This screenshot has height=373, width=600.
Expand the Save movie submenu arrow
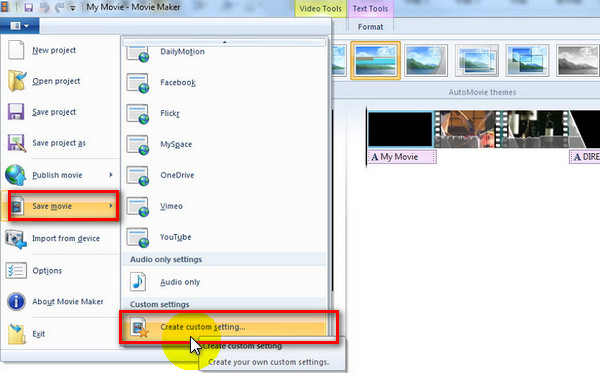pyautogui.click(x=111, y=206)
